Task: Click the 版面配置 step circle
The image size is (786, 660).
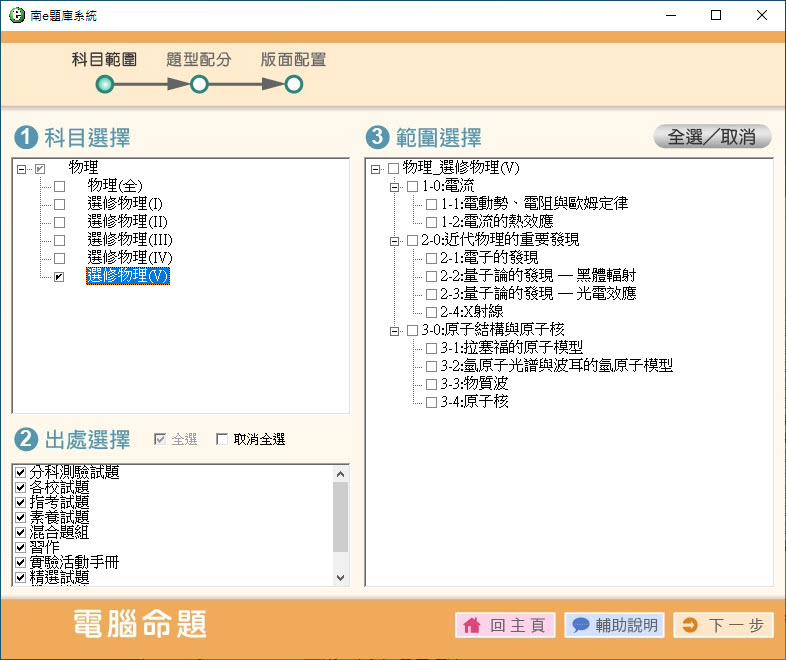Action: [x=294, y=85]
